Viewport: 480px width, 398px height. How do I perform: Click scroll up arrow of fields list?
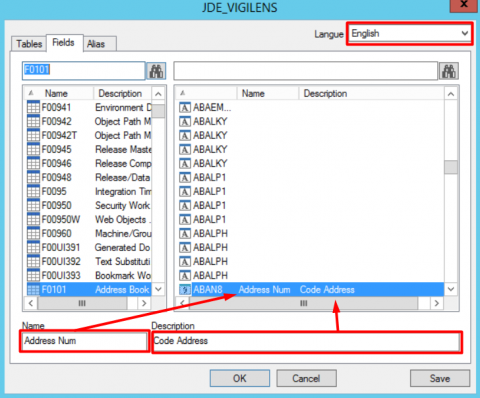pyautogui.click(x=451, y=94)
